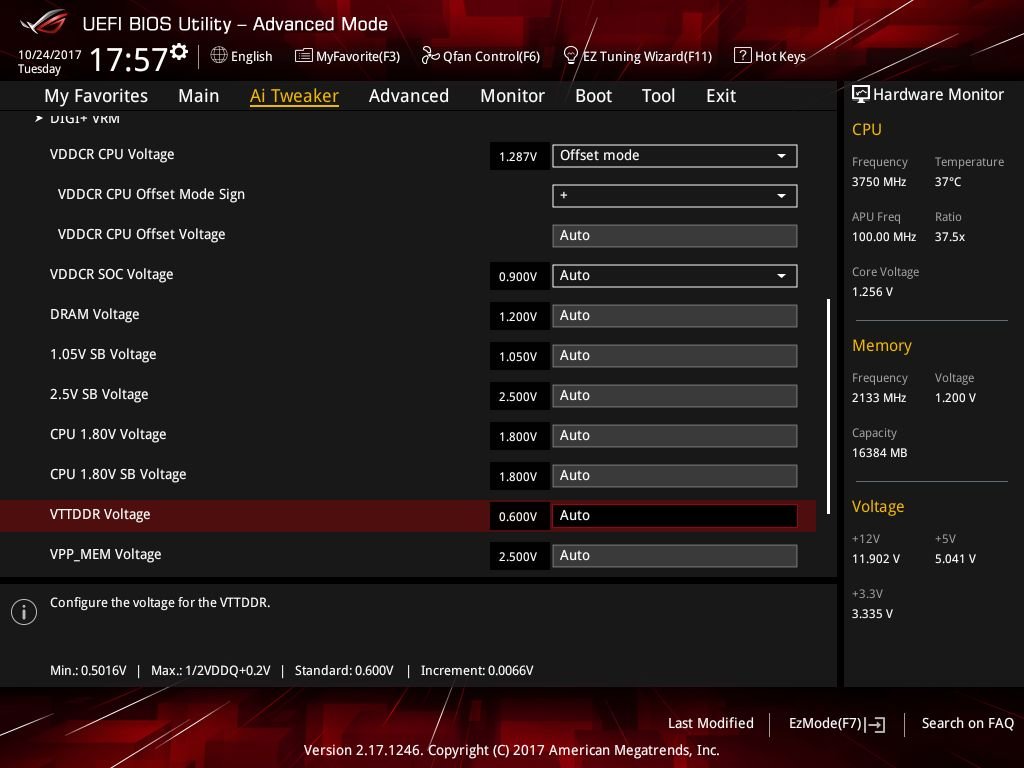1024x768 pixels.
Task: Click the VTTDDR Voltage Auto field
Action: pyautogui.click(x=675, y=516)
